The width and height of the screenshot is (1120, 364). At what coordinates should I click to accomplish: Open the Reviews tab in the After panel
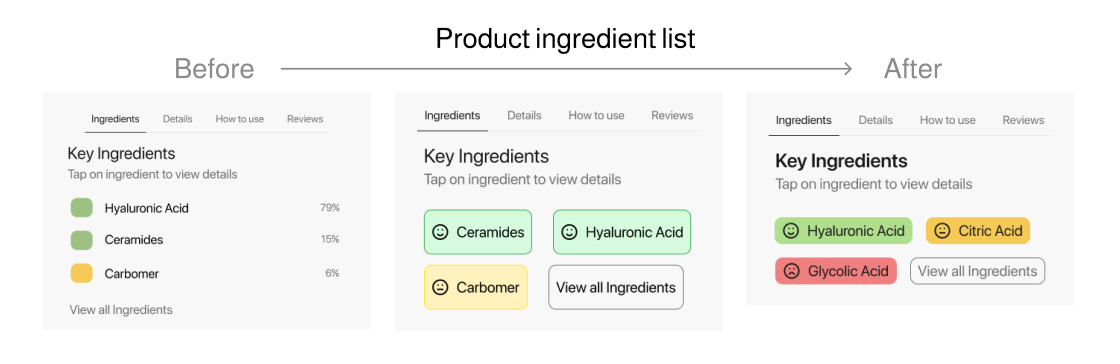click(1023, 120)
